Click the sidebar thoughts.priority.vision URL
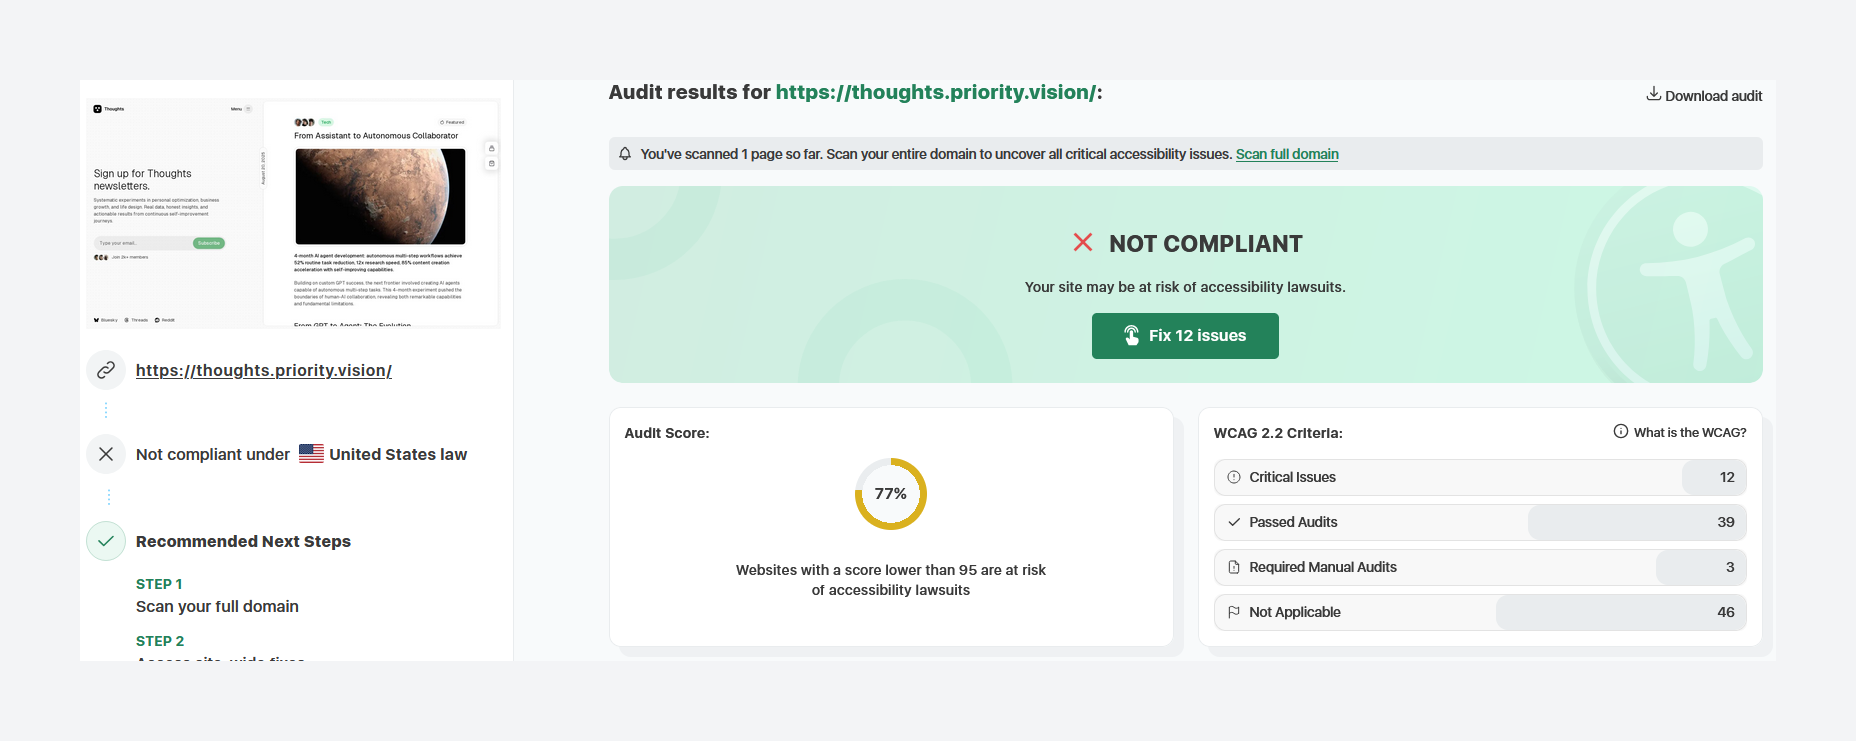Image resolution: width=1856 pixels, height=741 pixels. tap(264, 370)
